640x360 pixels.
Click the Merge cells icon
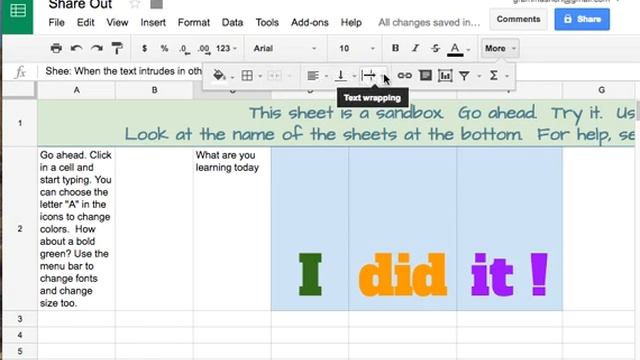coord(274,76)
